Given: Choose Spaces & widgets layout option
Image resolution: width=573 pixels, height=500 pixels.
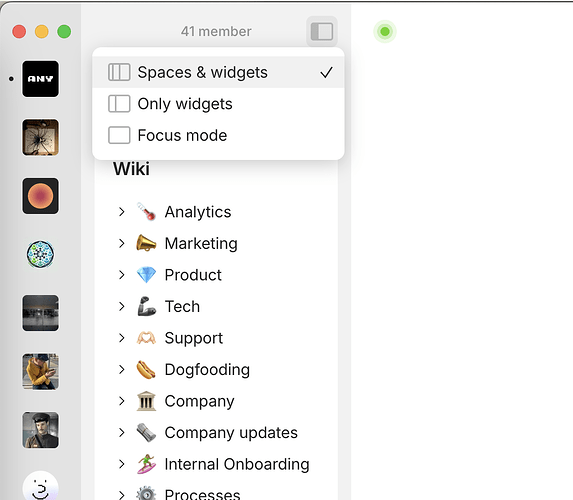Looking at the screenshot, I should point(218,72).
